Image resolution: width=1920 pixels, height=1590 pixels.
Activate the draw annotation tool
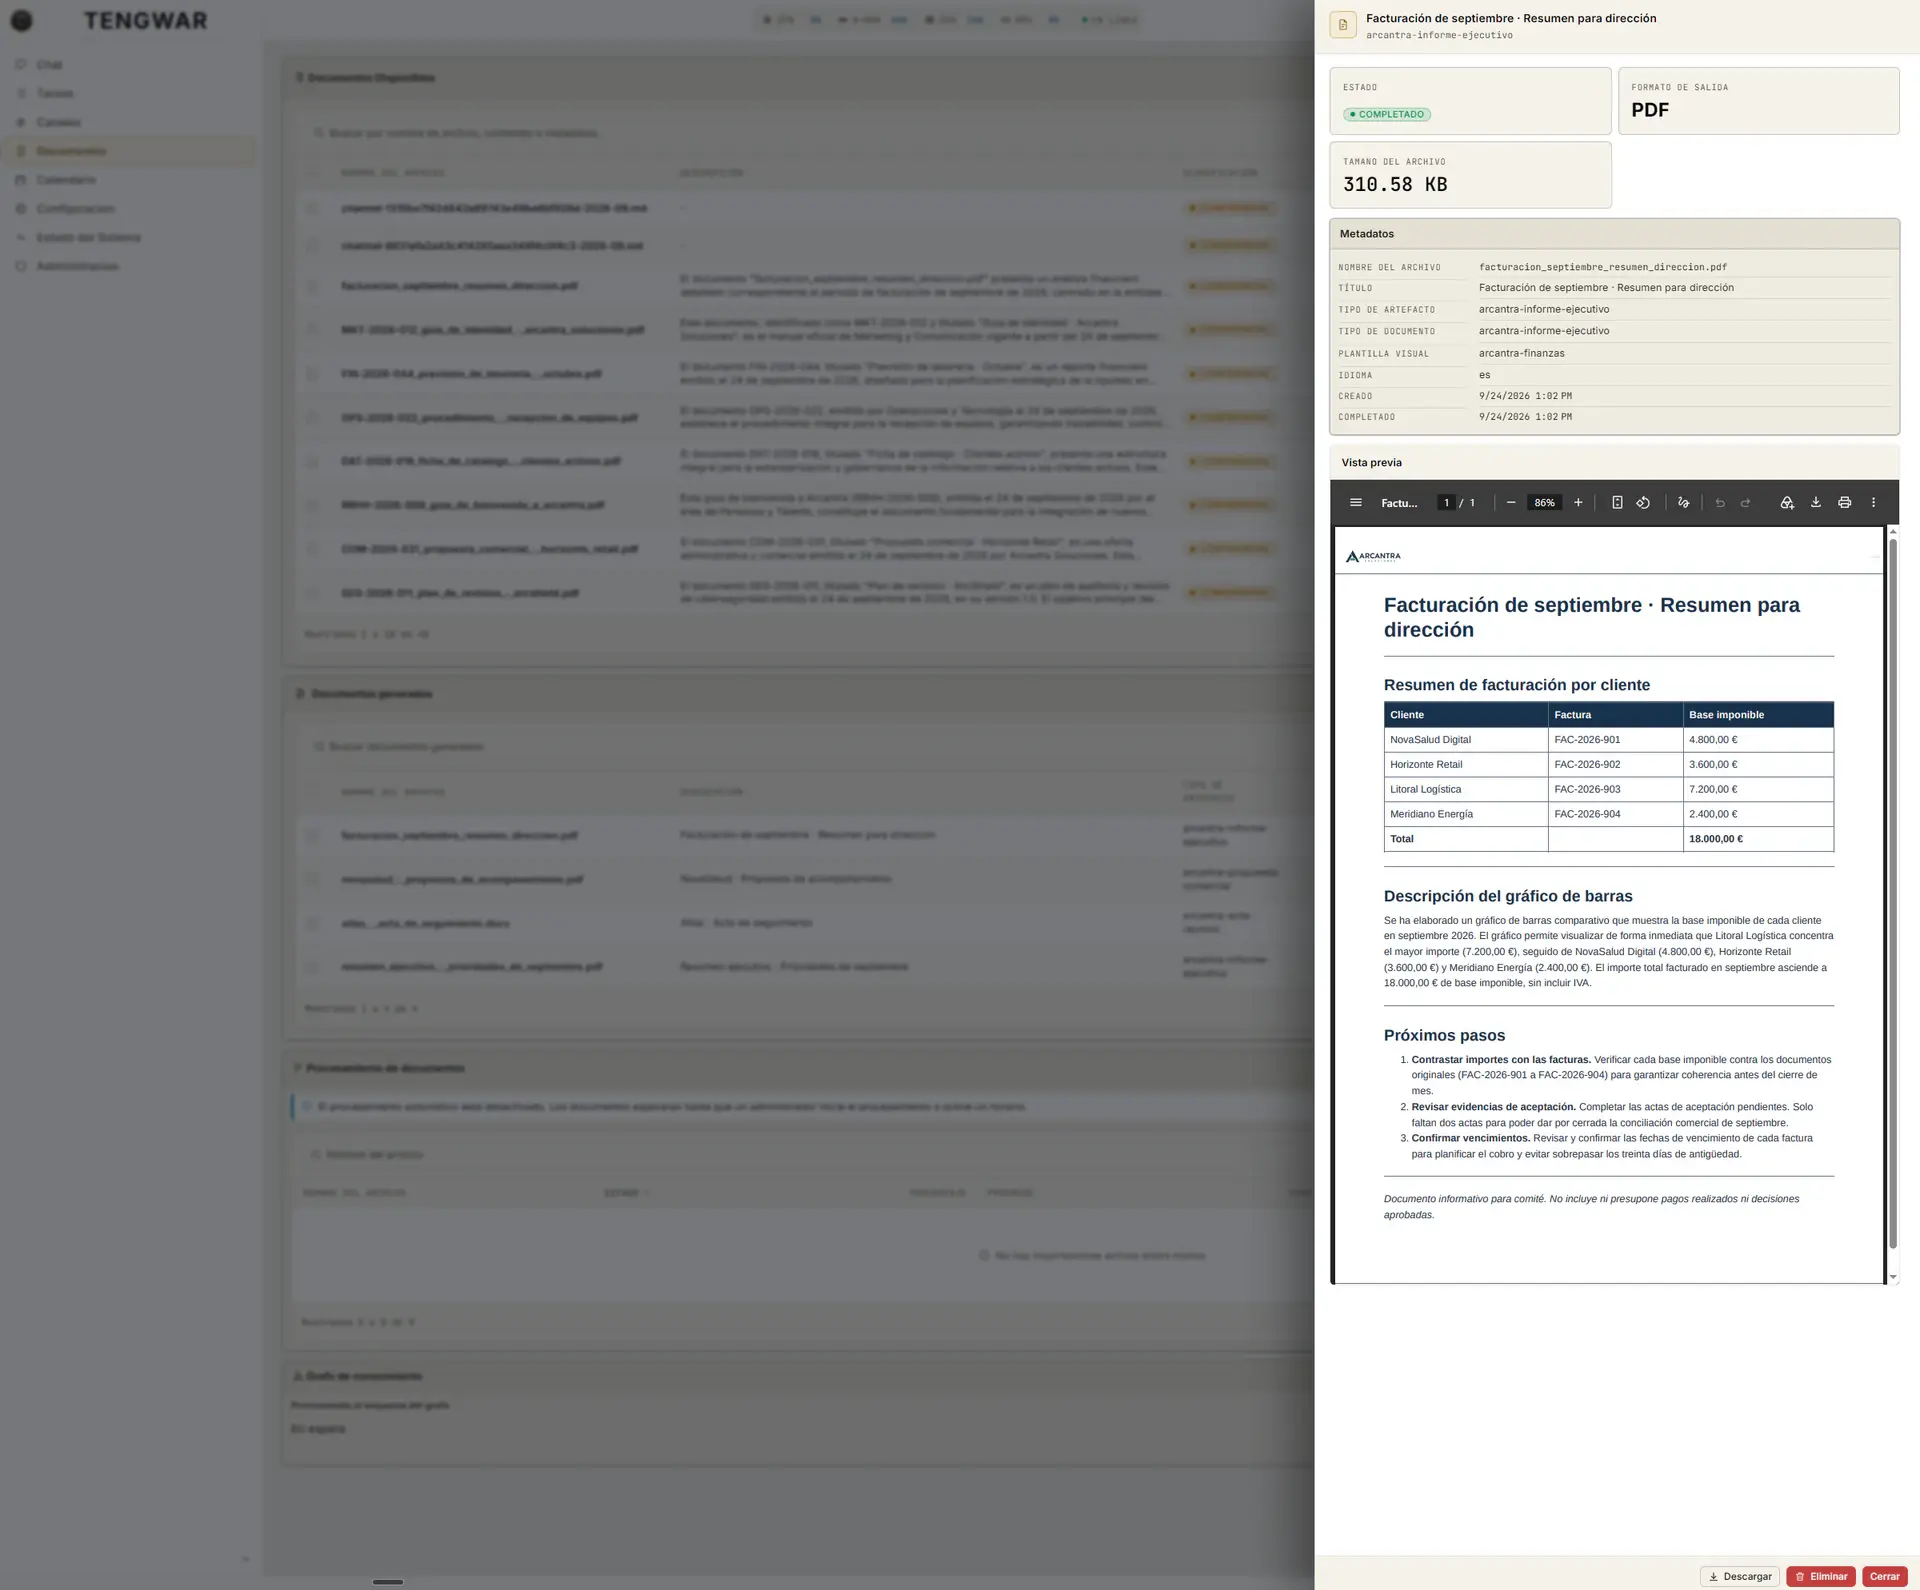[x=1684, y=503]
